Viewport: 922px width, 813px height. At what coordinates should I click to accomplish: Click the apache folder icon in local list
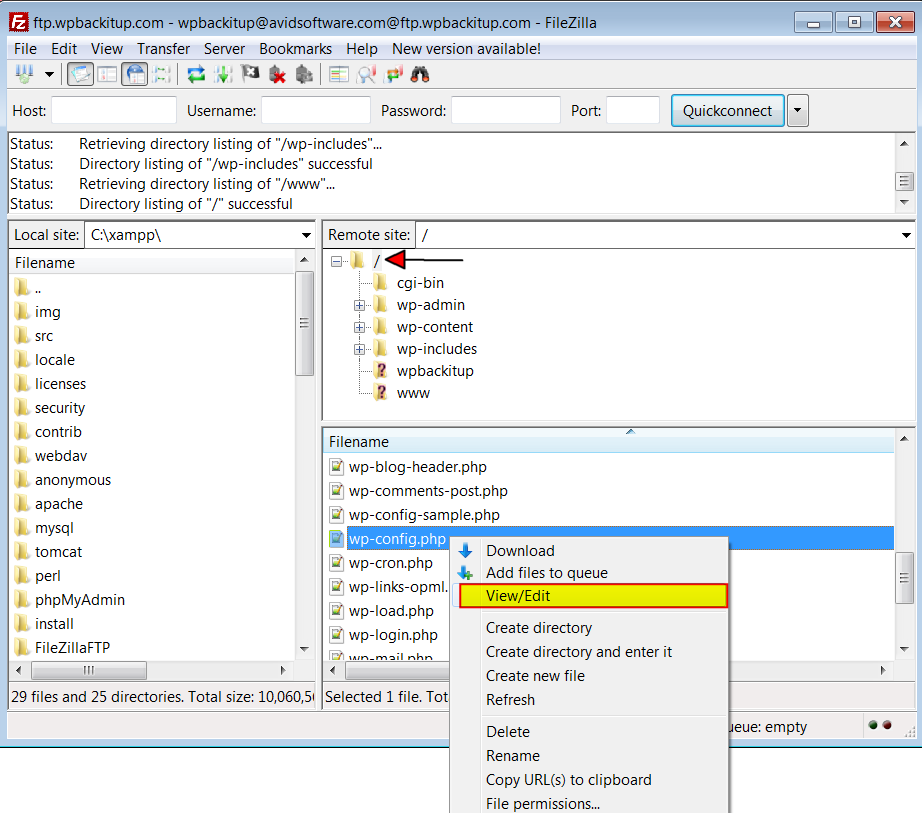pyautogui.click(x=22, y=504)
